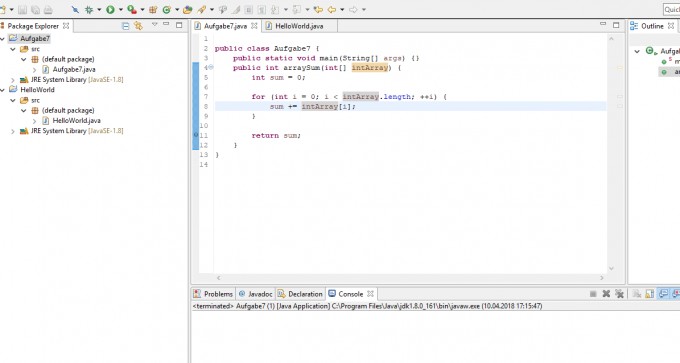Screen dimensions: 680x363
Task: Select the HelloWorld project
Action: pos(37,90)
